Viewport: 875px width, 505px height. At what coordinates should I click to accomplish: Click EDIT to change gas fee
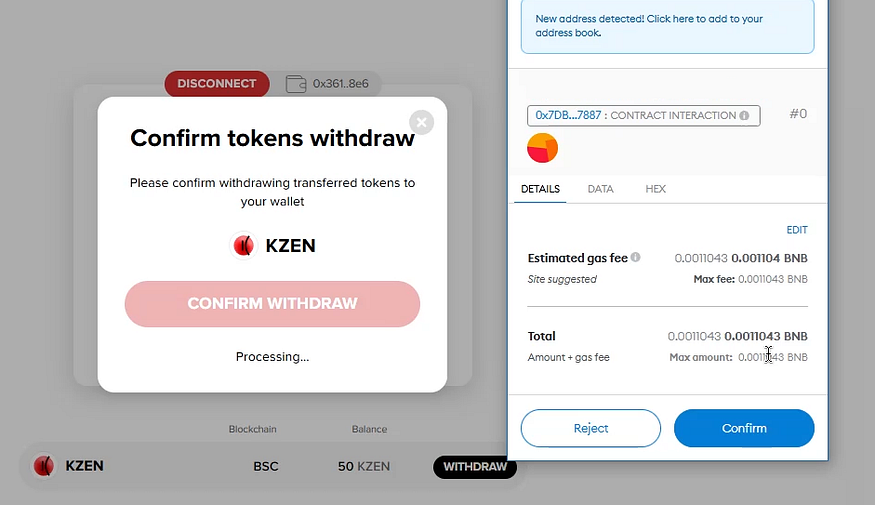[x=796, y=230]
